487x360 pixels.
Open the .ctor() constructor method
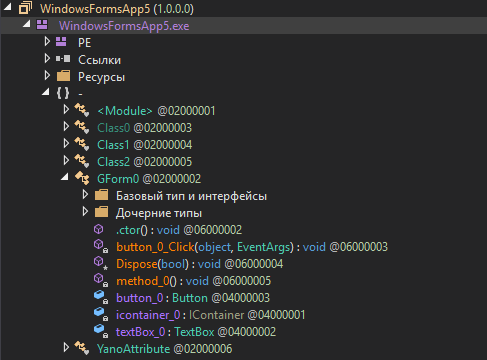[x=179, y=230]
